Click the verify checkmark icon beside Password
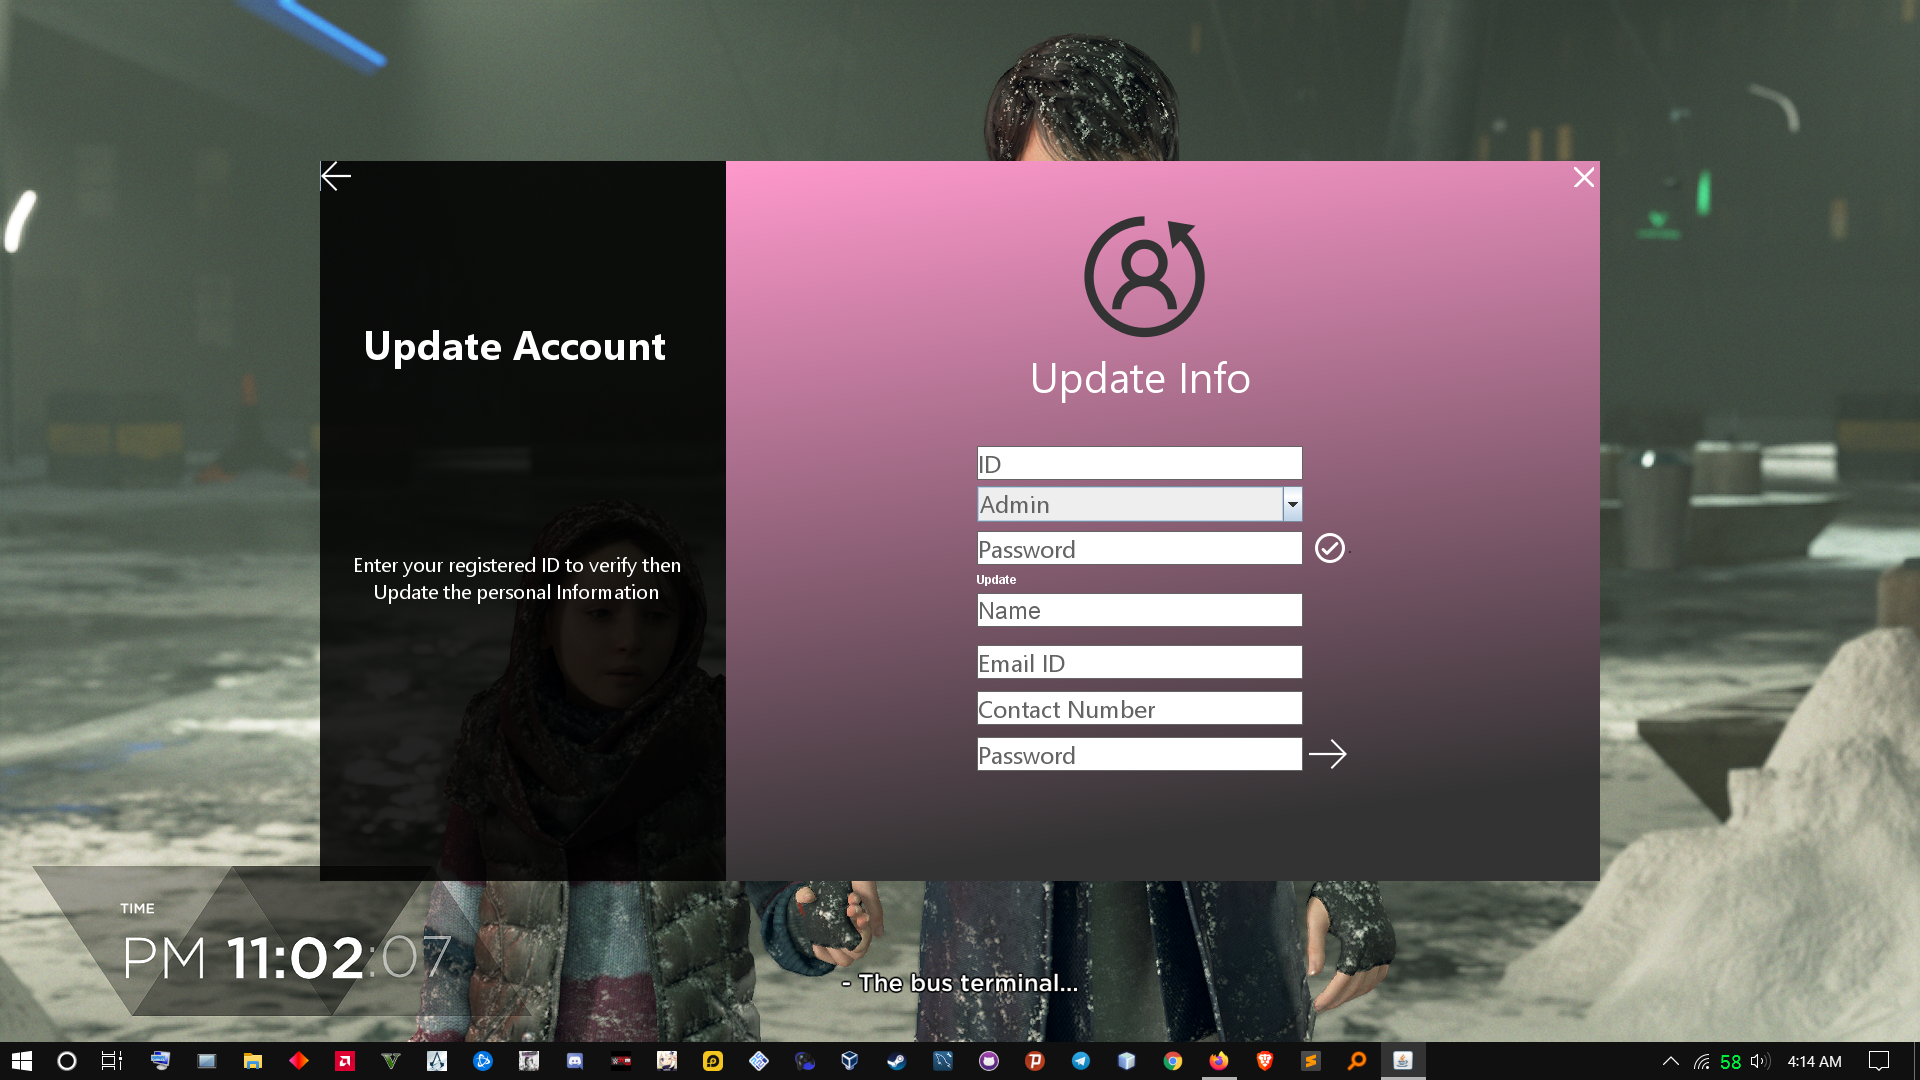This screenshot has height=1080, width=1920. pyautogui.click(x=1329, y=548)
